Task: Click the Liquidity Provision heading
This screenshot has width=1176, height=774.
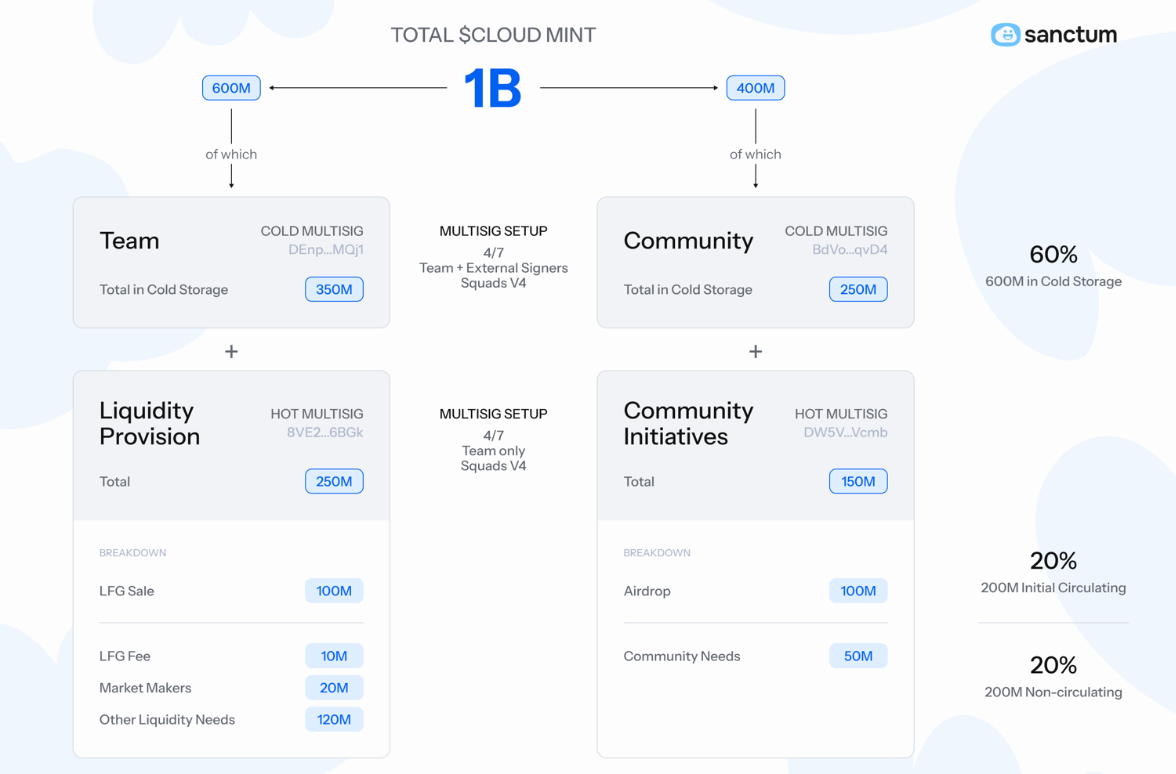Action: (x=149, y=424)
